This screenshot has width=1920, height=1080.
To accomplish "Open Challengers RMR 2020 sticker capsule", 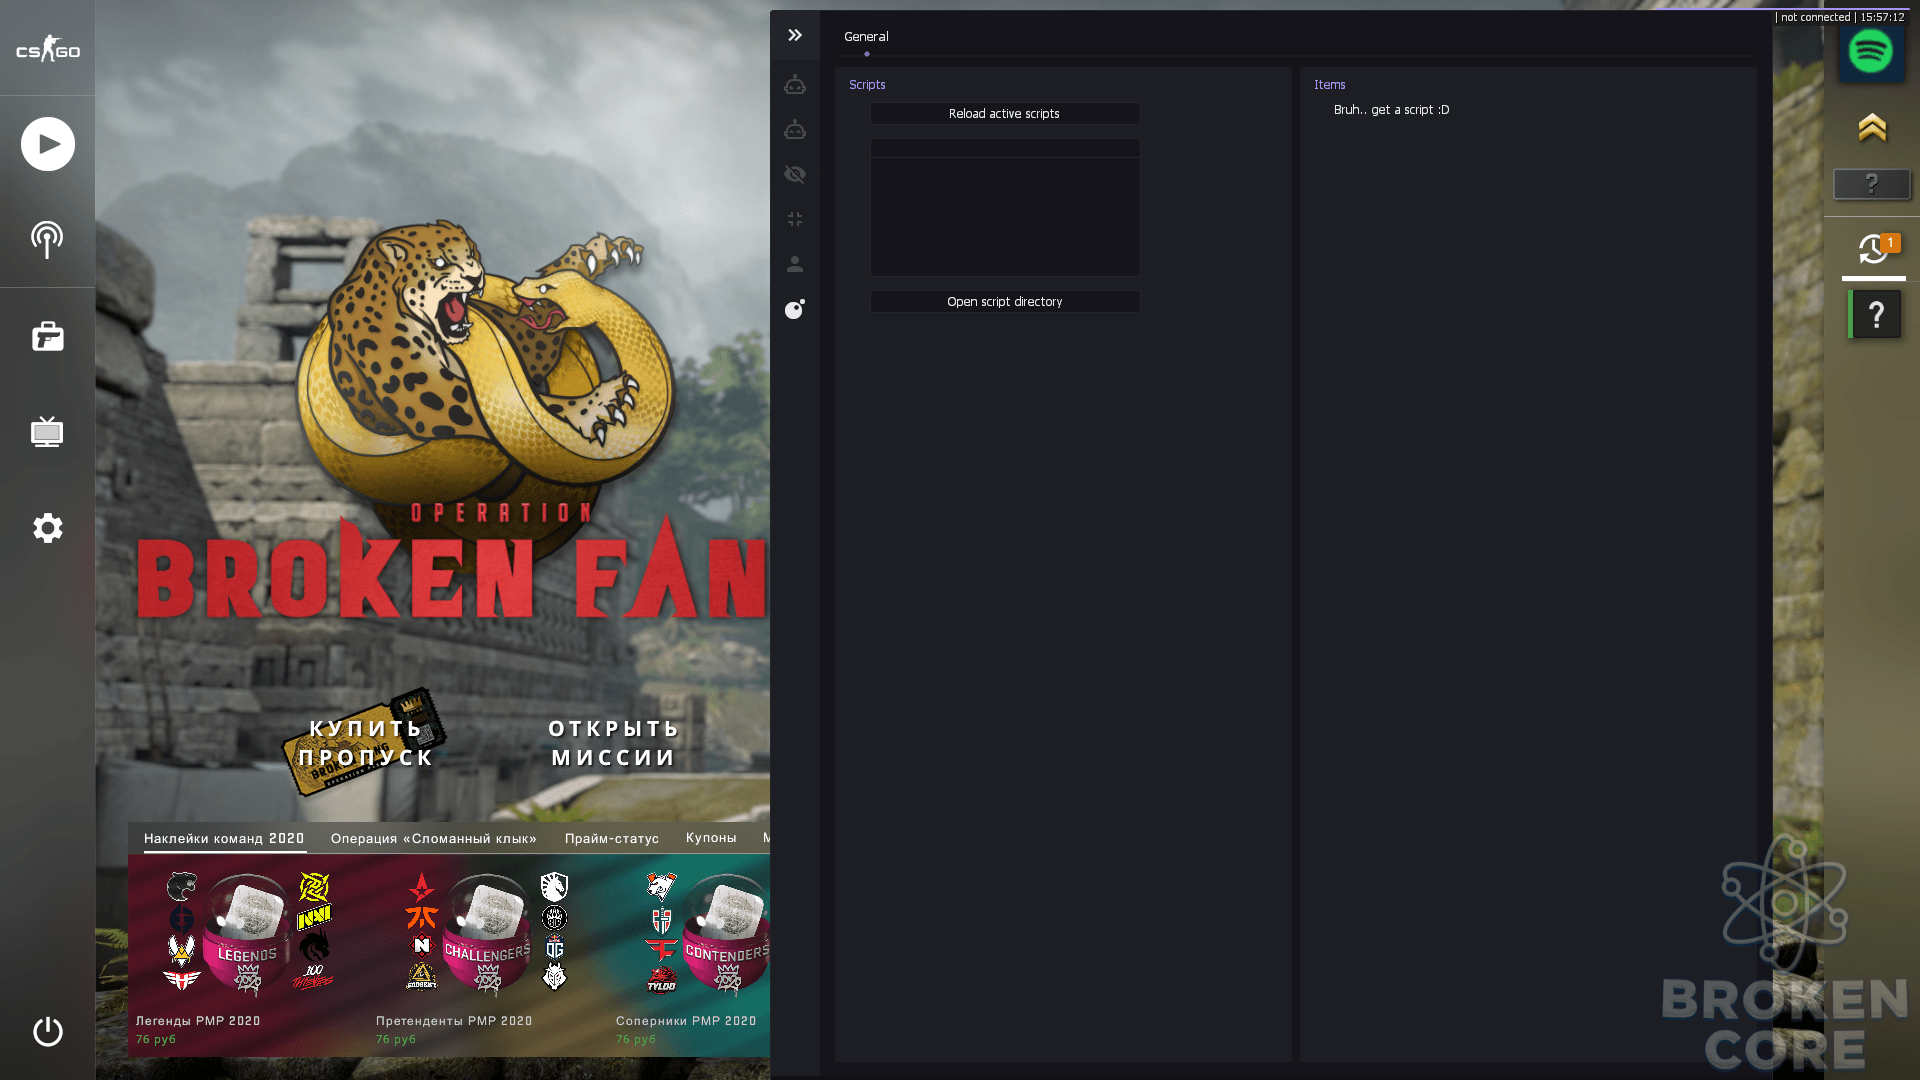I will [488, 955].
